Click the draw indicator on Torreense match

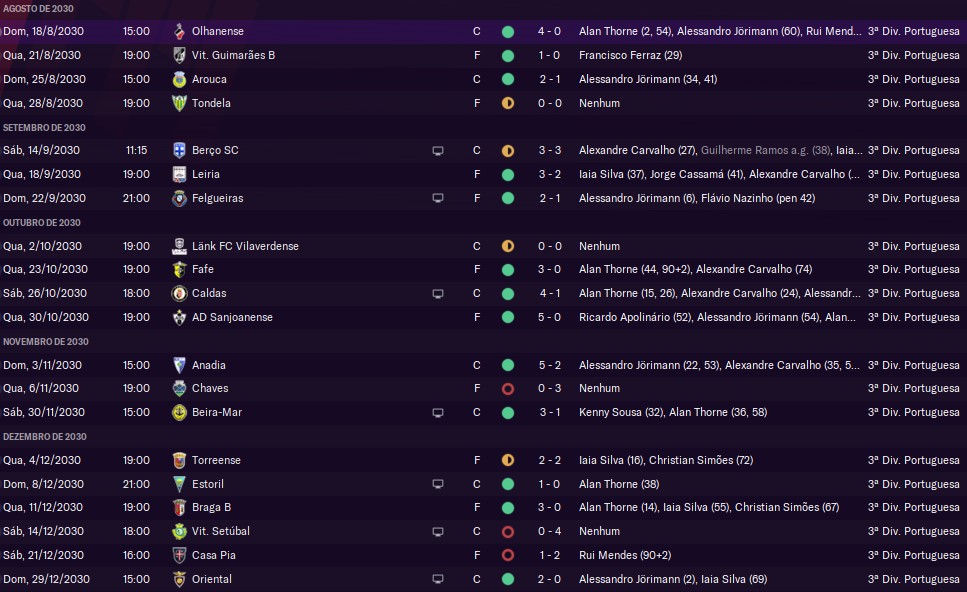pyautogui.click(x=508, y=460)
